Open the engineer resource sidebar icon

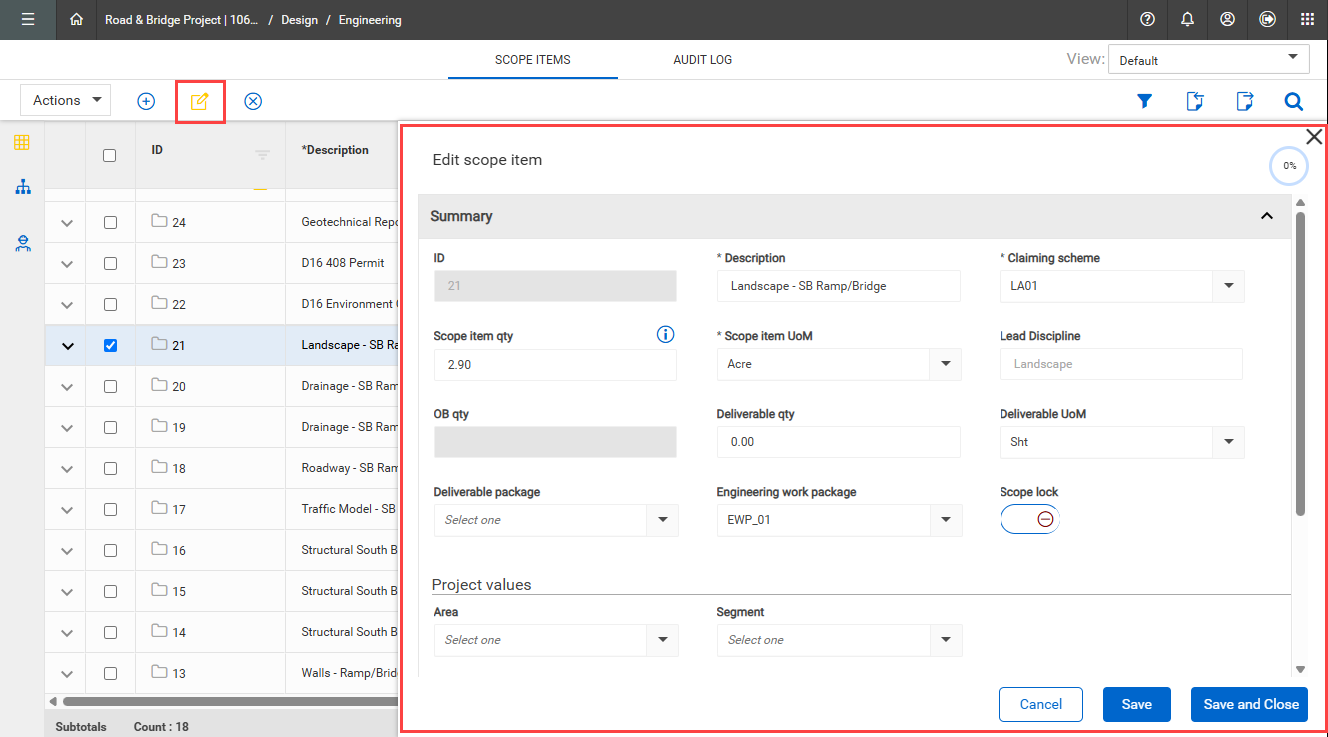[x=22, y=242]
